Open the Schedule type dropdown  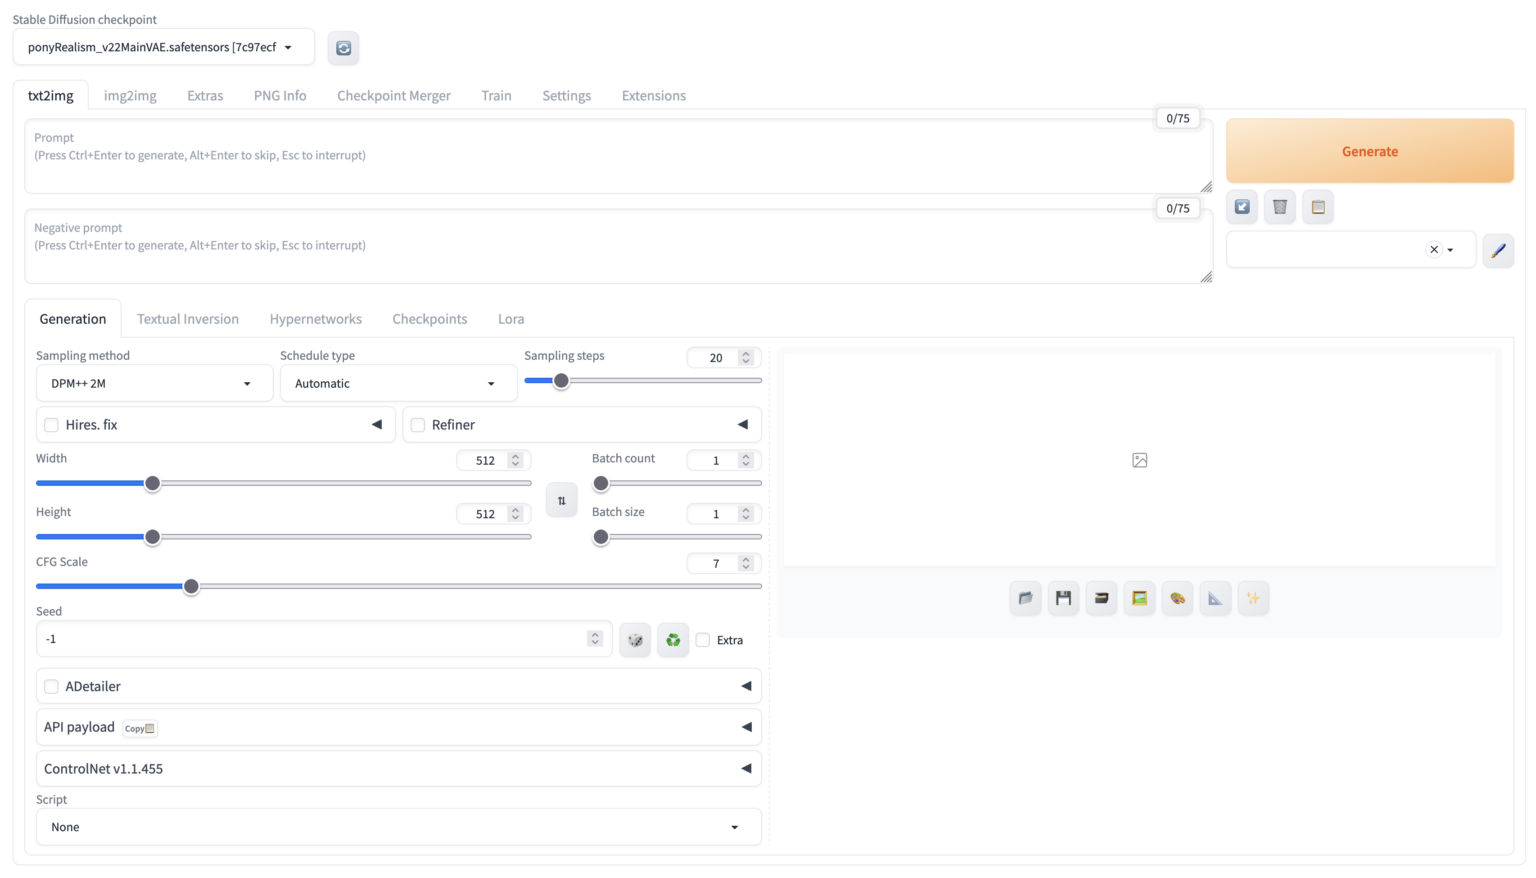[397, 384]
